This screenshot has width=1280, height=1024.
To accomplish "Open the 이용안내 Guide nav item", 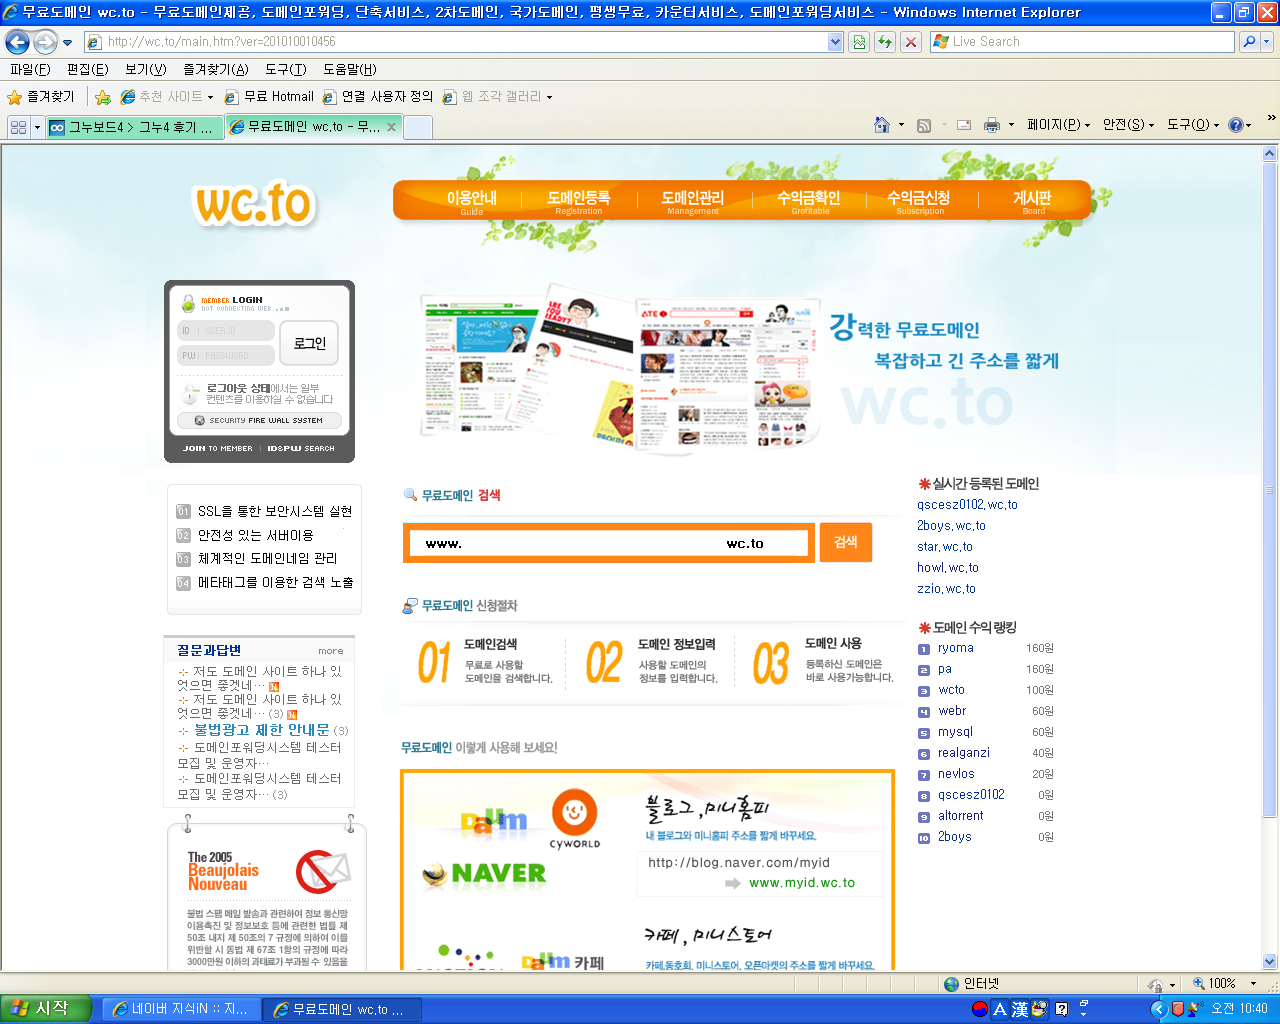I will (472, 201).
